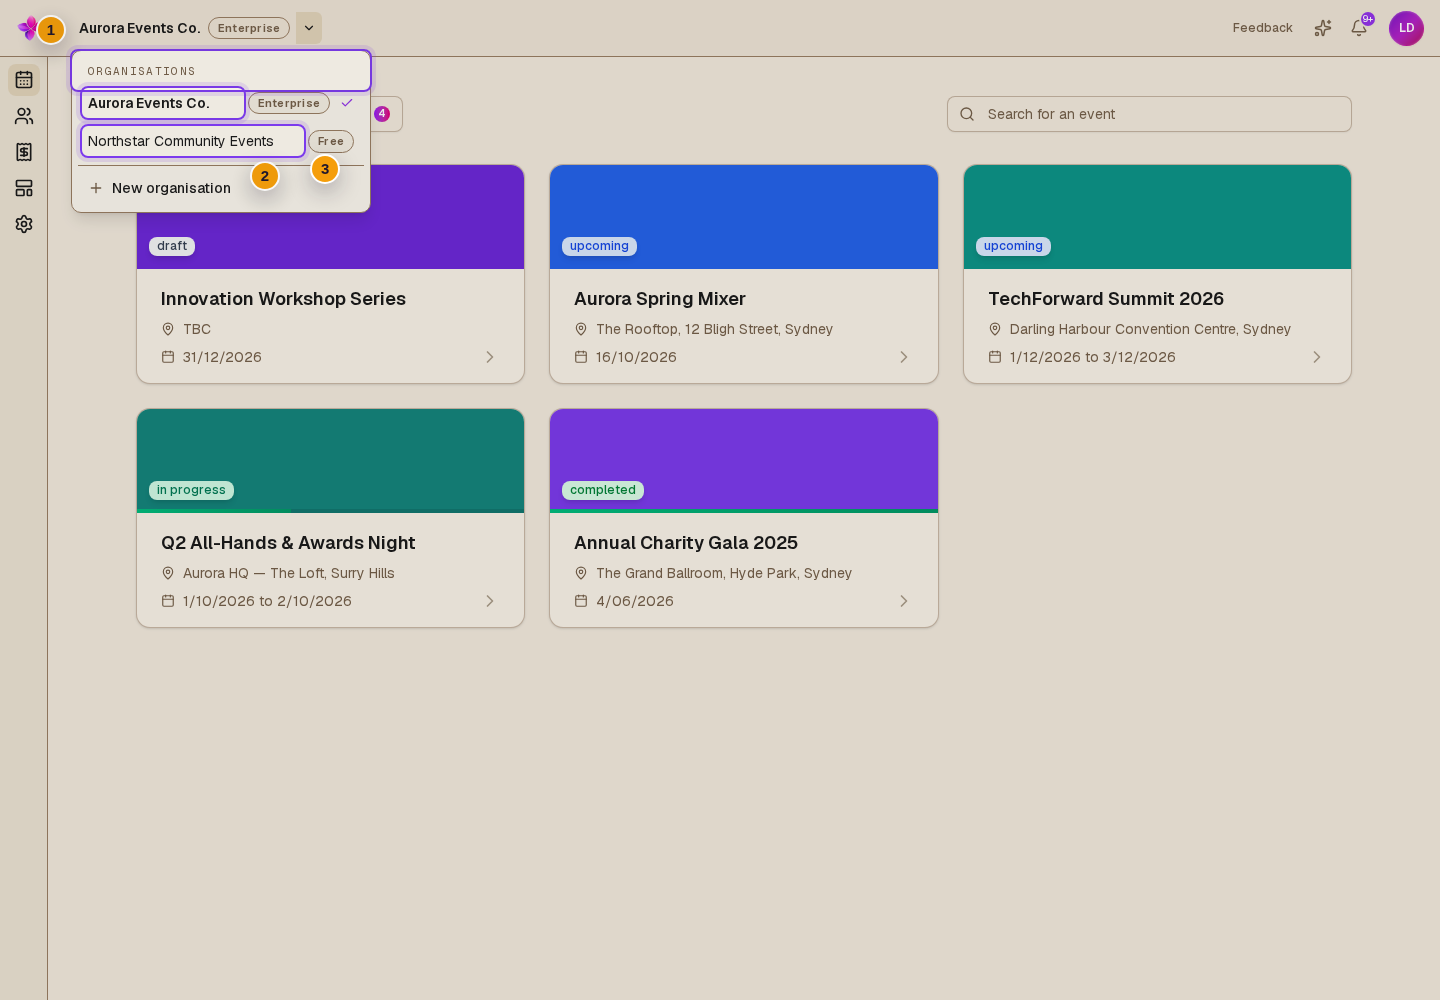The width and height of the screenshot is (1440, 1000).
Task: Click the completed status label
Action: (603, 490)
